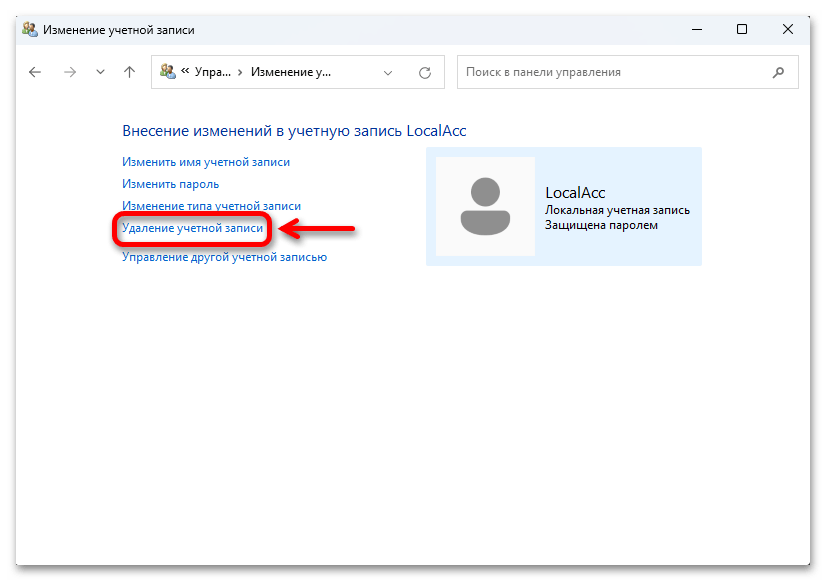Open recent locations chevron next to forward arrow

tap(100, 72)
